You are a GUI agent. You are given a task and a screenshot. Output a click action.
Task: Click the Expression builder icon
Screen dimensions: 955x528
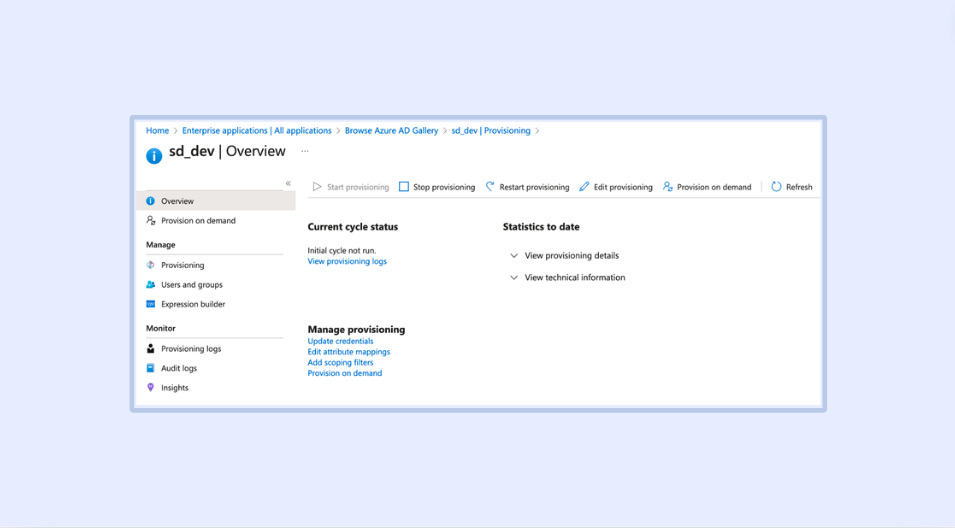coord(150,304)
